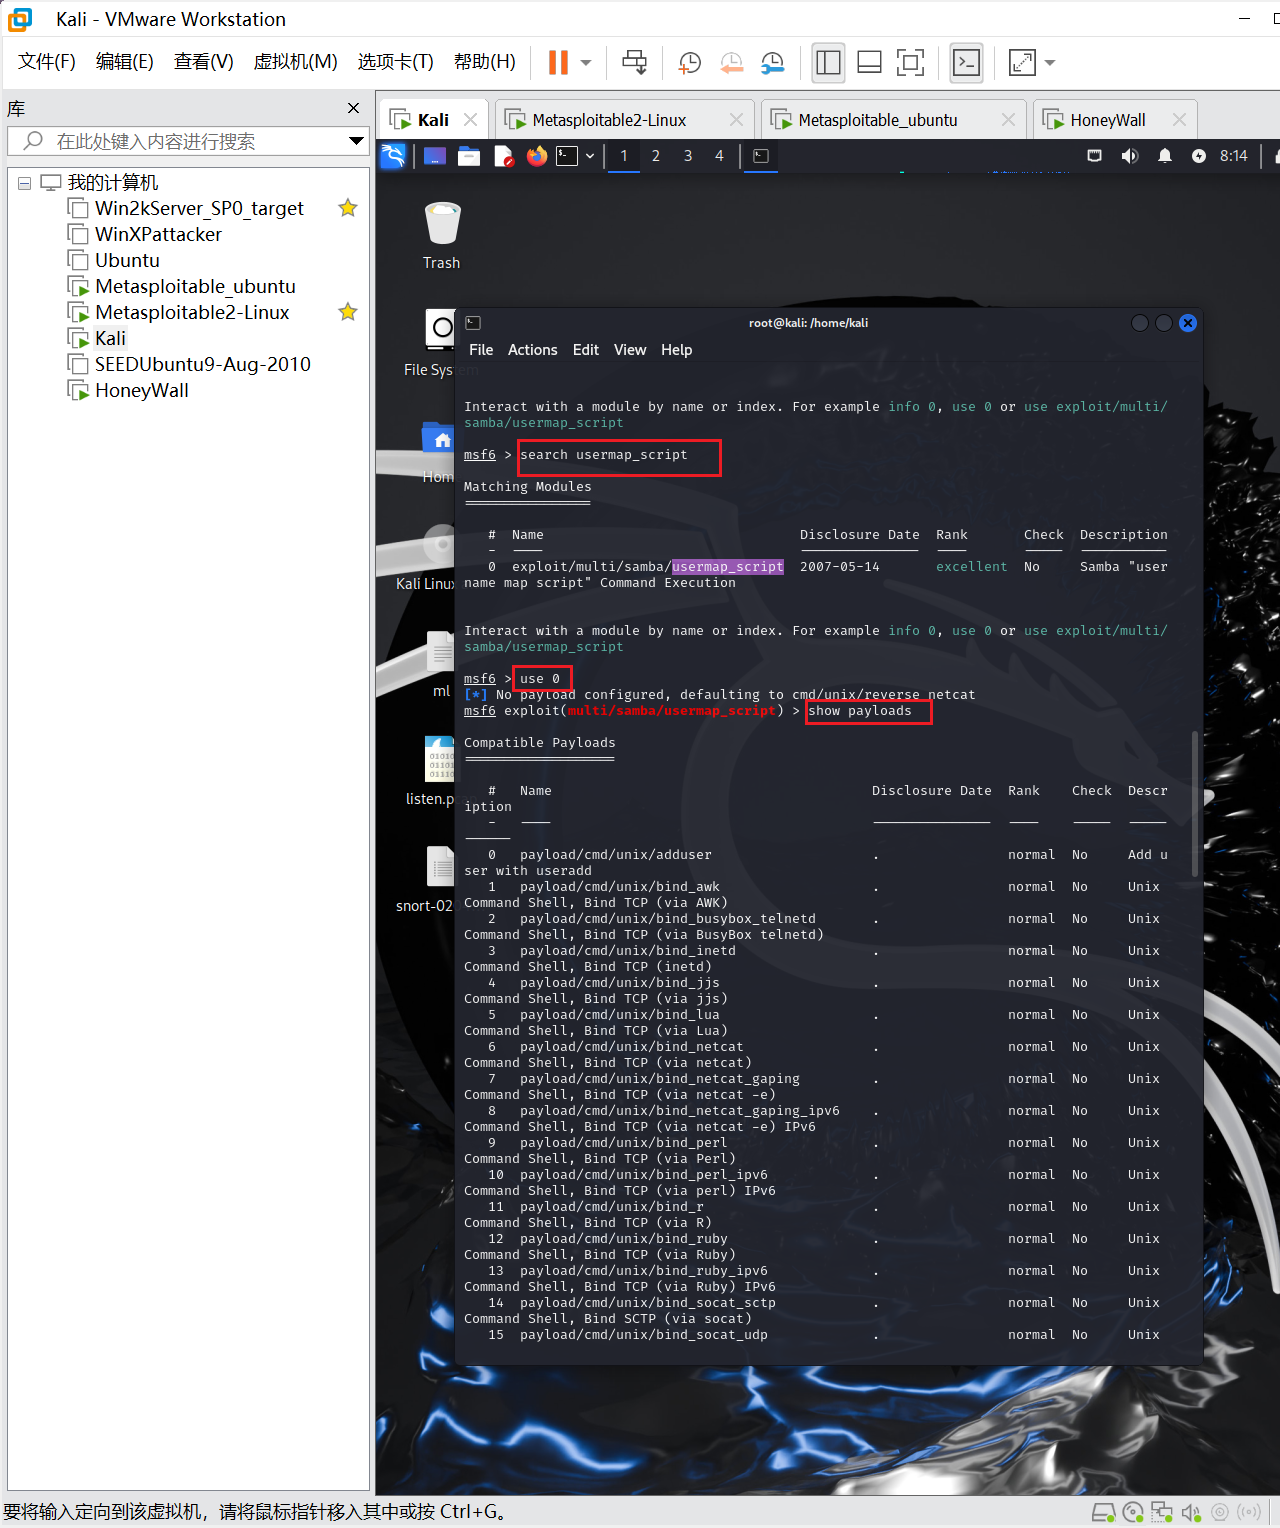Click the network adapter status icon
This screenshot has width=1280, height=1528.
click(x=1162, y=1512)
